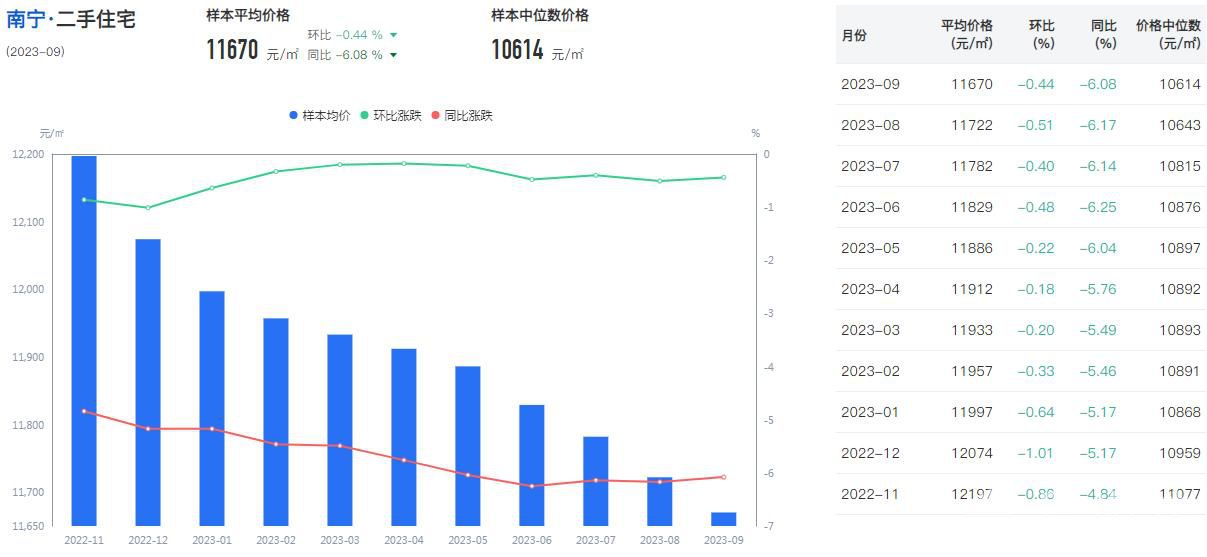The image size is (1207, 557).
Task: Select the 2022-11 bar in chart
Action: (x=84, y=340)
